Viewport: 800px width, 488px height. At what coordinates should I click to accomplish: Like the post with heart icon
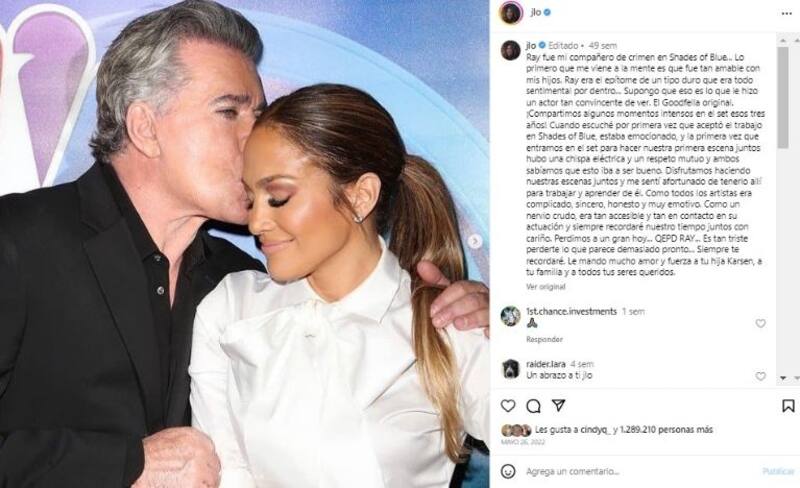[x=508, y=406]
